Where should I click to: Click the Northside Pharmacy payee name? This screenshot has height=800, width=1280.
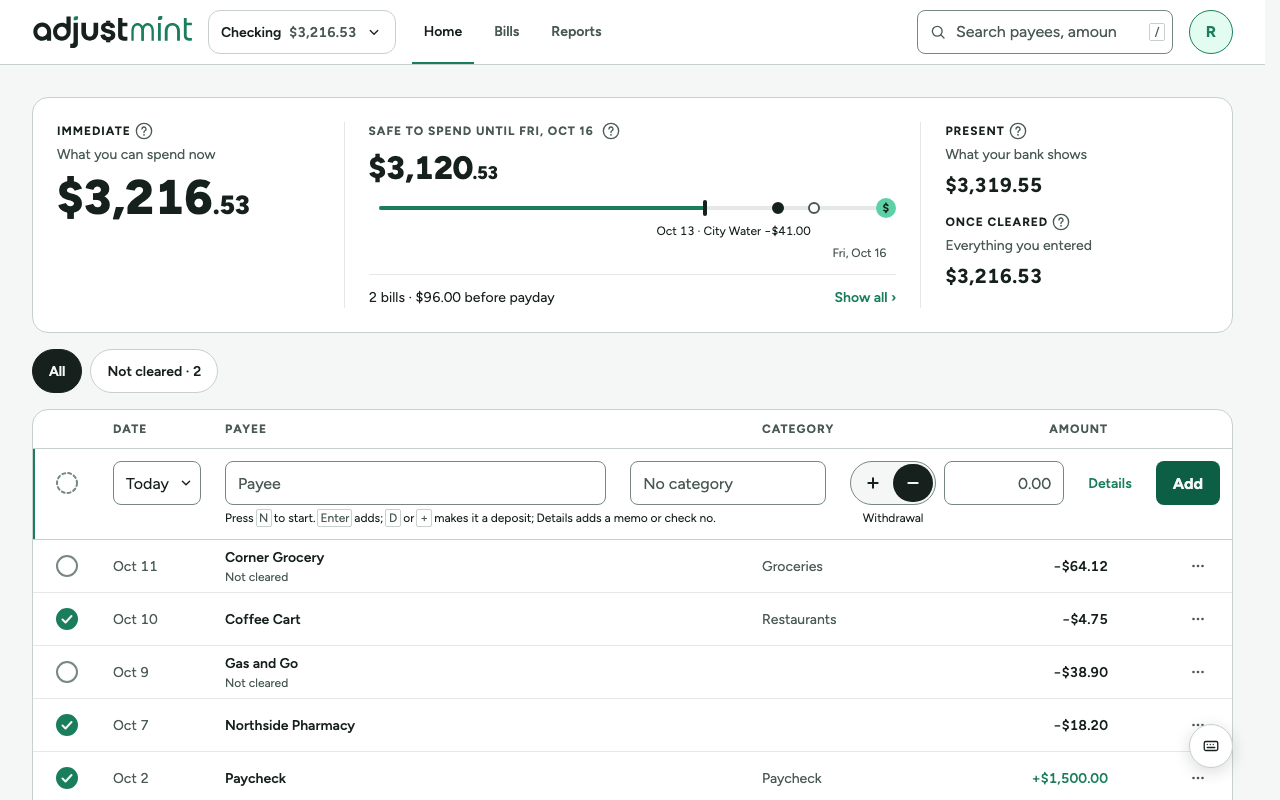pos(290,725)
